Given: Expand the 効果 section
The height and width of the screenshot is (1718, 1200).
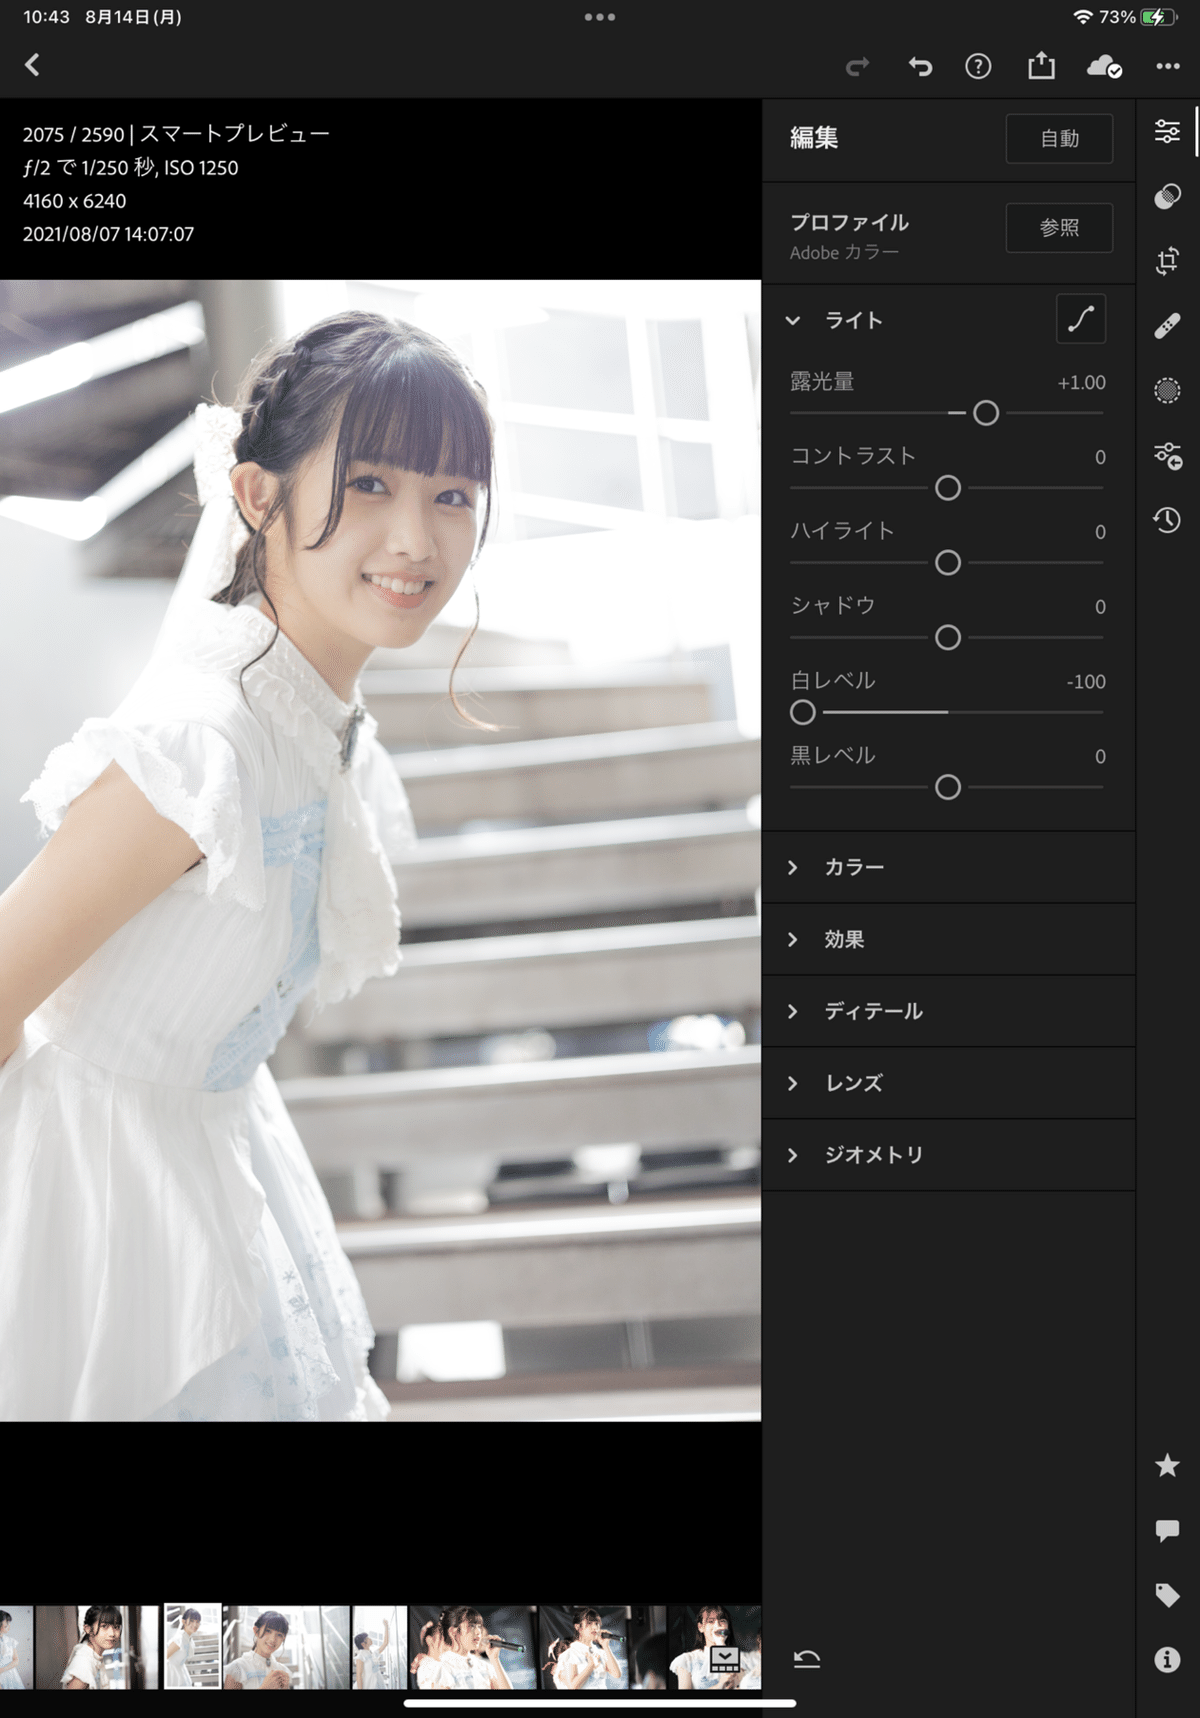Looking at the screenshot, I should pyautogui.click(x=948, y=939).
